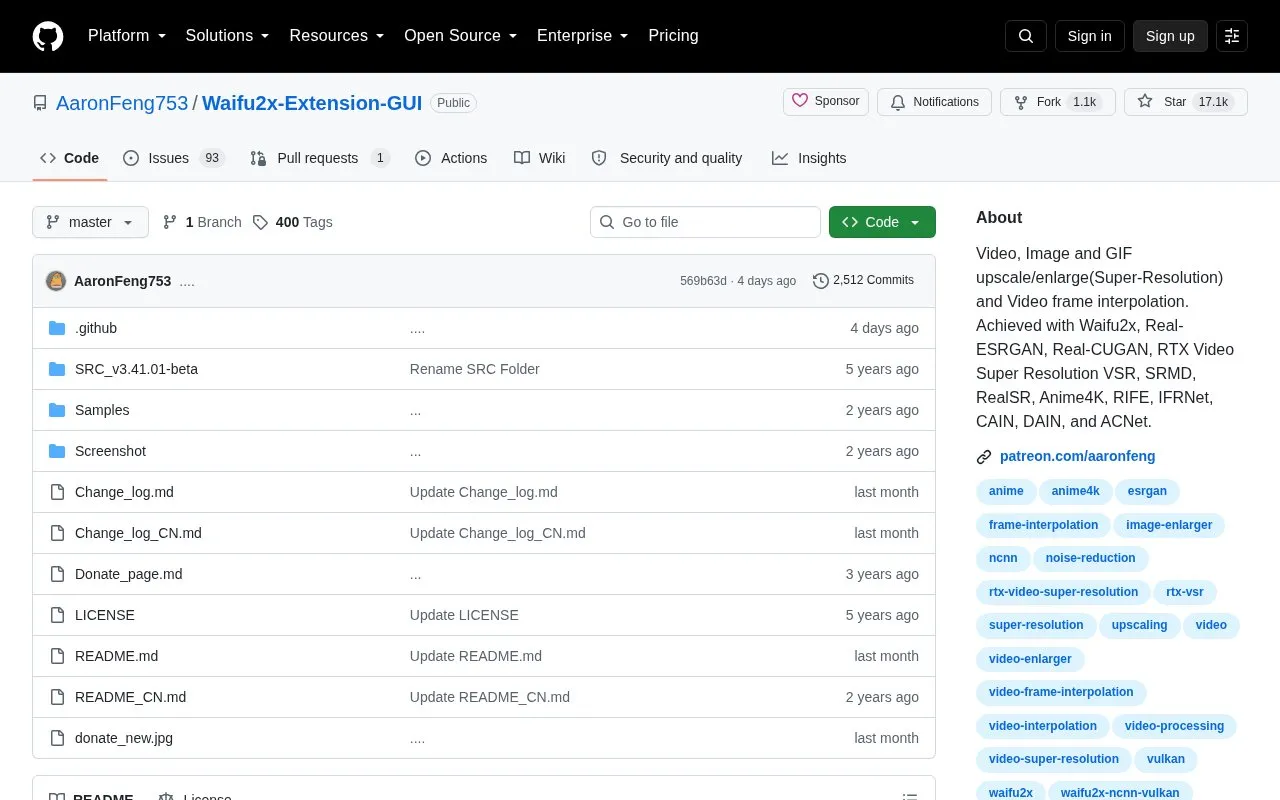View the 1 Branch list
This screenshot has width=1280, height=800.
(202, 222)
